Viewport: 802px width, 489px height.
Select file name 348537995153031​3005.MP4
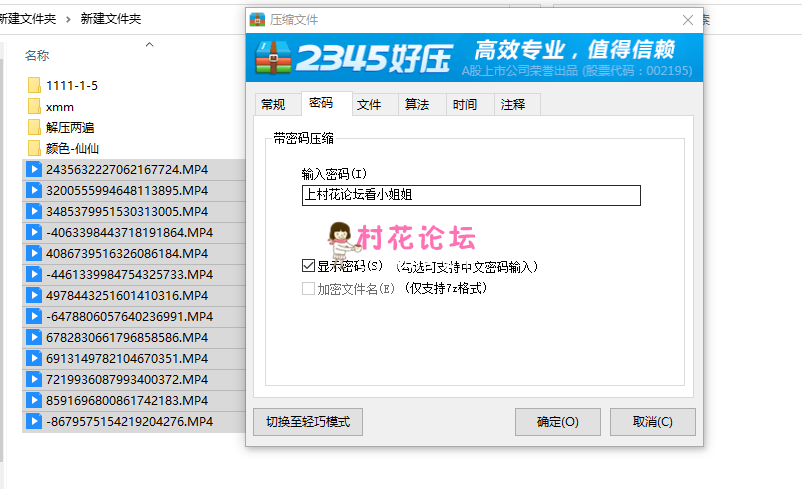(127, 211)
